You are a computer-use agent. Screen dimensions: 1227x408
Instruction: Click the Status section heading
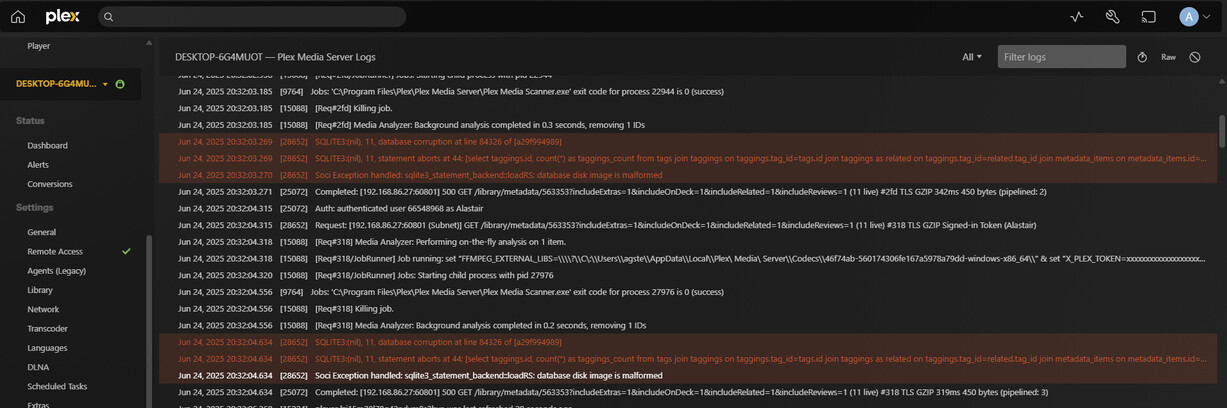tap(30, 121)
